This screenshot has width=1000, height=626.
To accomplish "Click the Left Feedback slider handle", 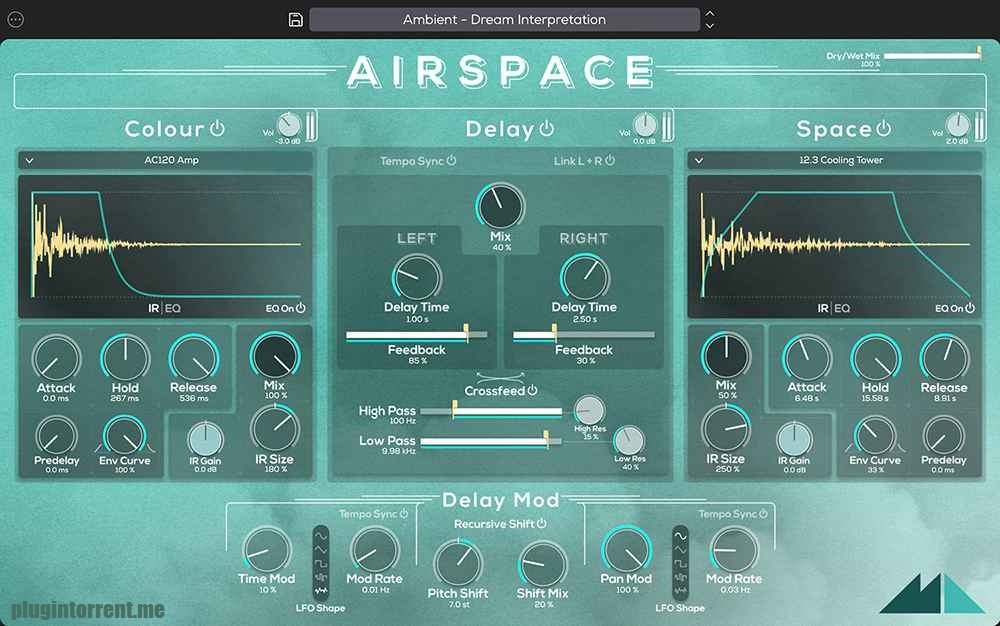I will coord(466,332).
